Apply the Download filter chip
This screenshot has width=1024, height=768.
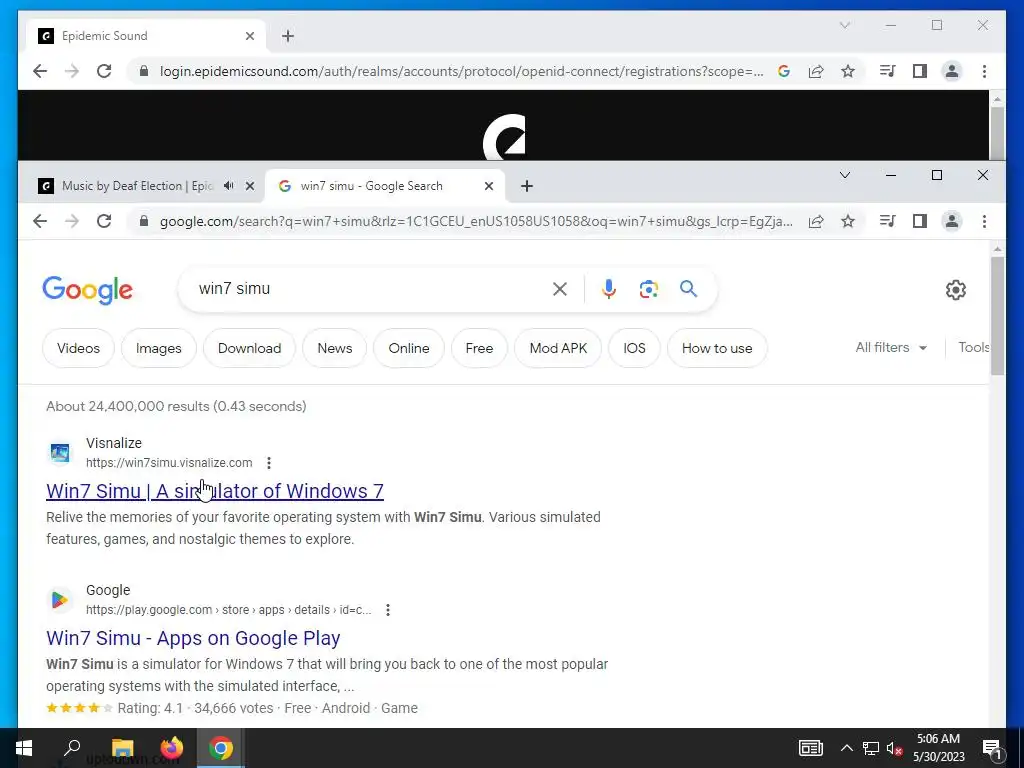click(x=249, y=348)
